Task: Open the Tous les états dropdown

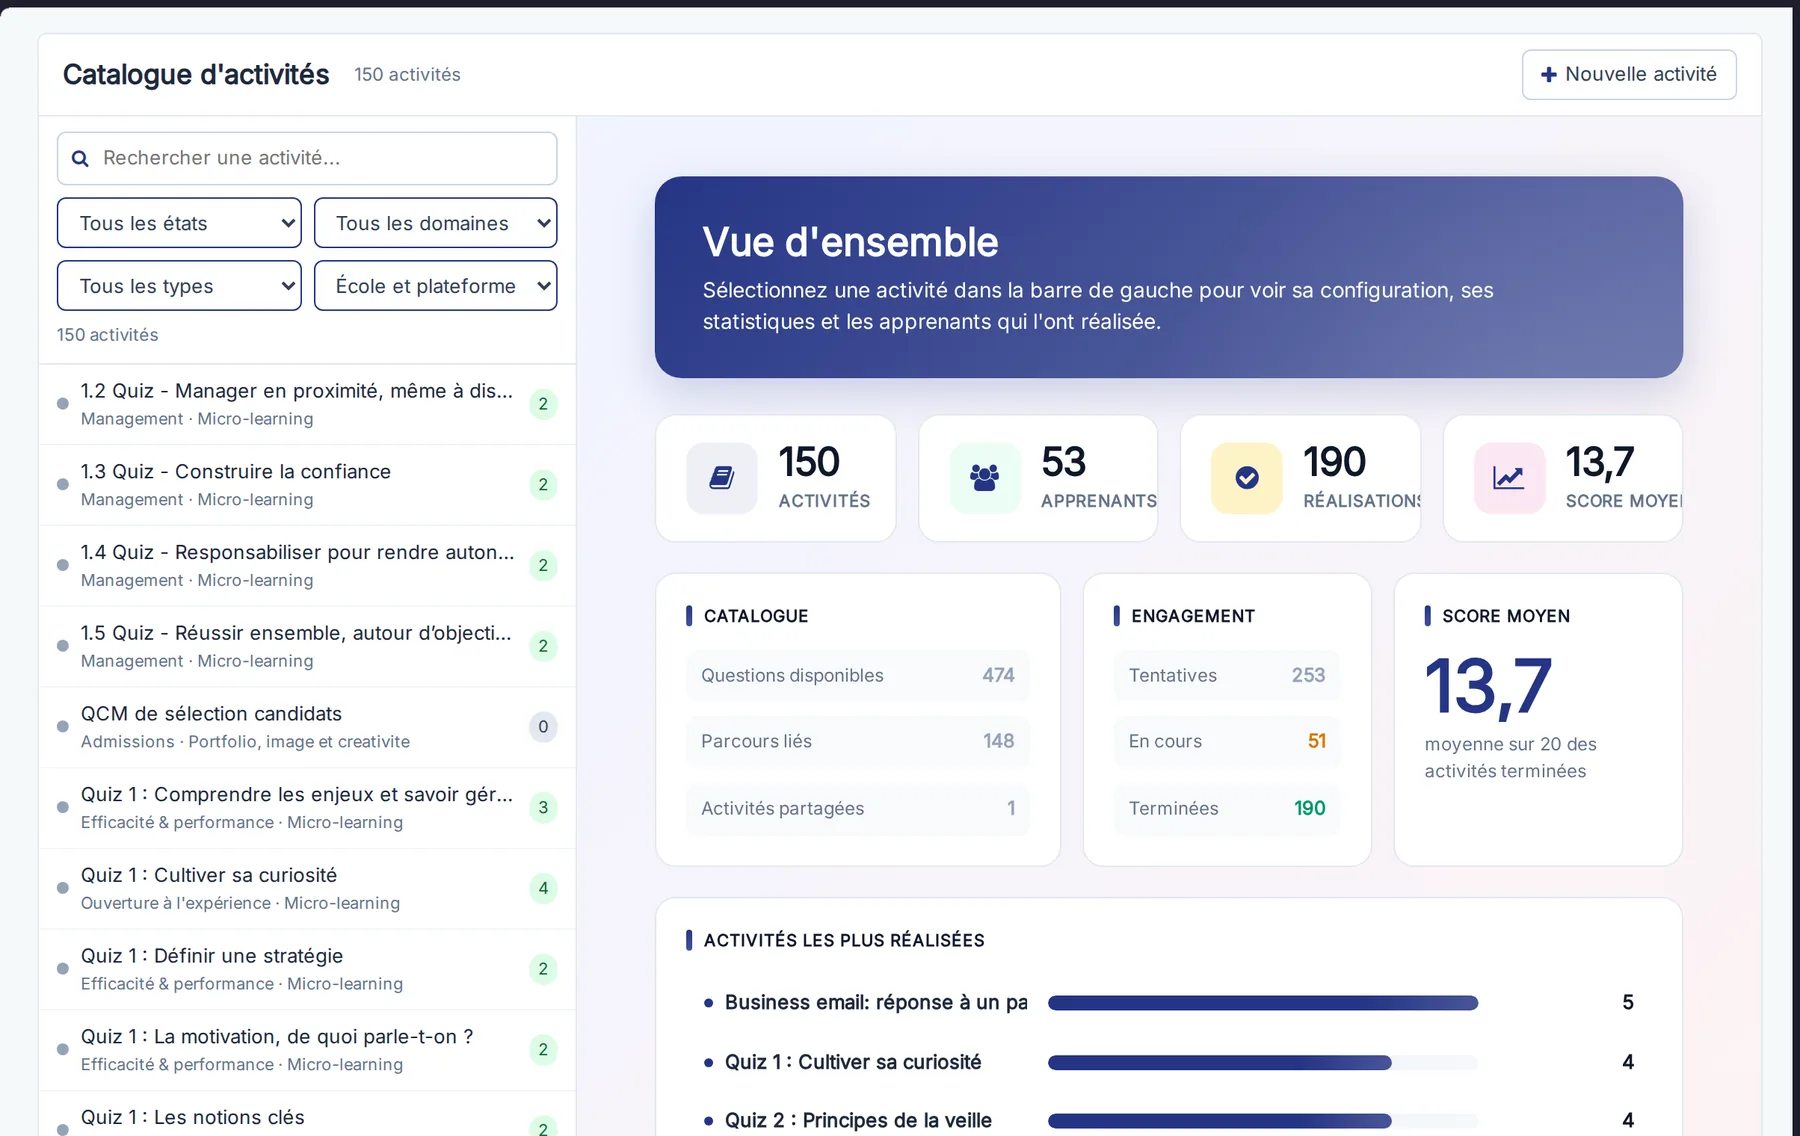Action: click(179, 223)
